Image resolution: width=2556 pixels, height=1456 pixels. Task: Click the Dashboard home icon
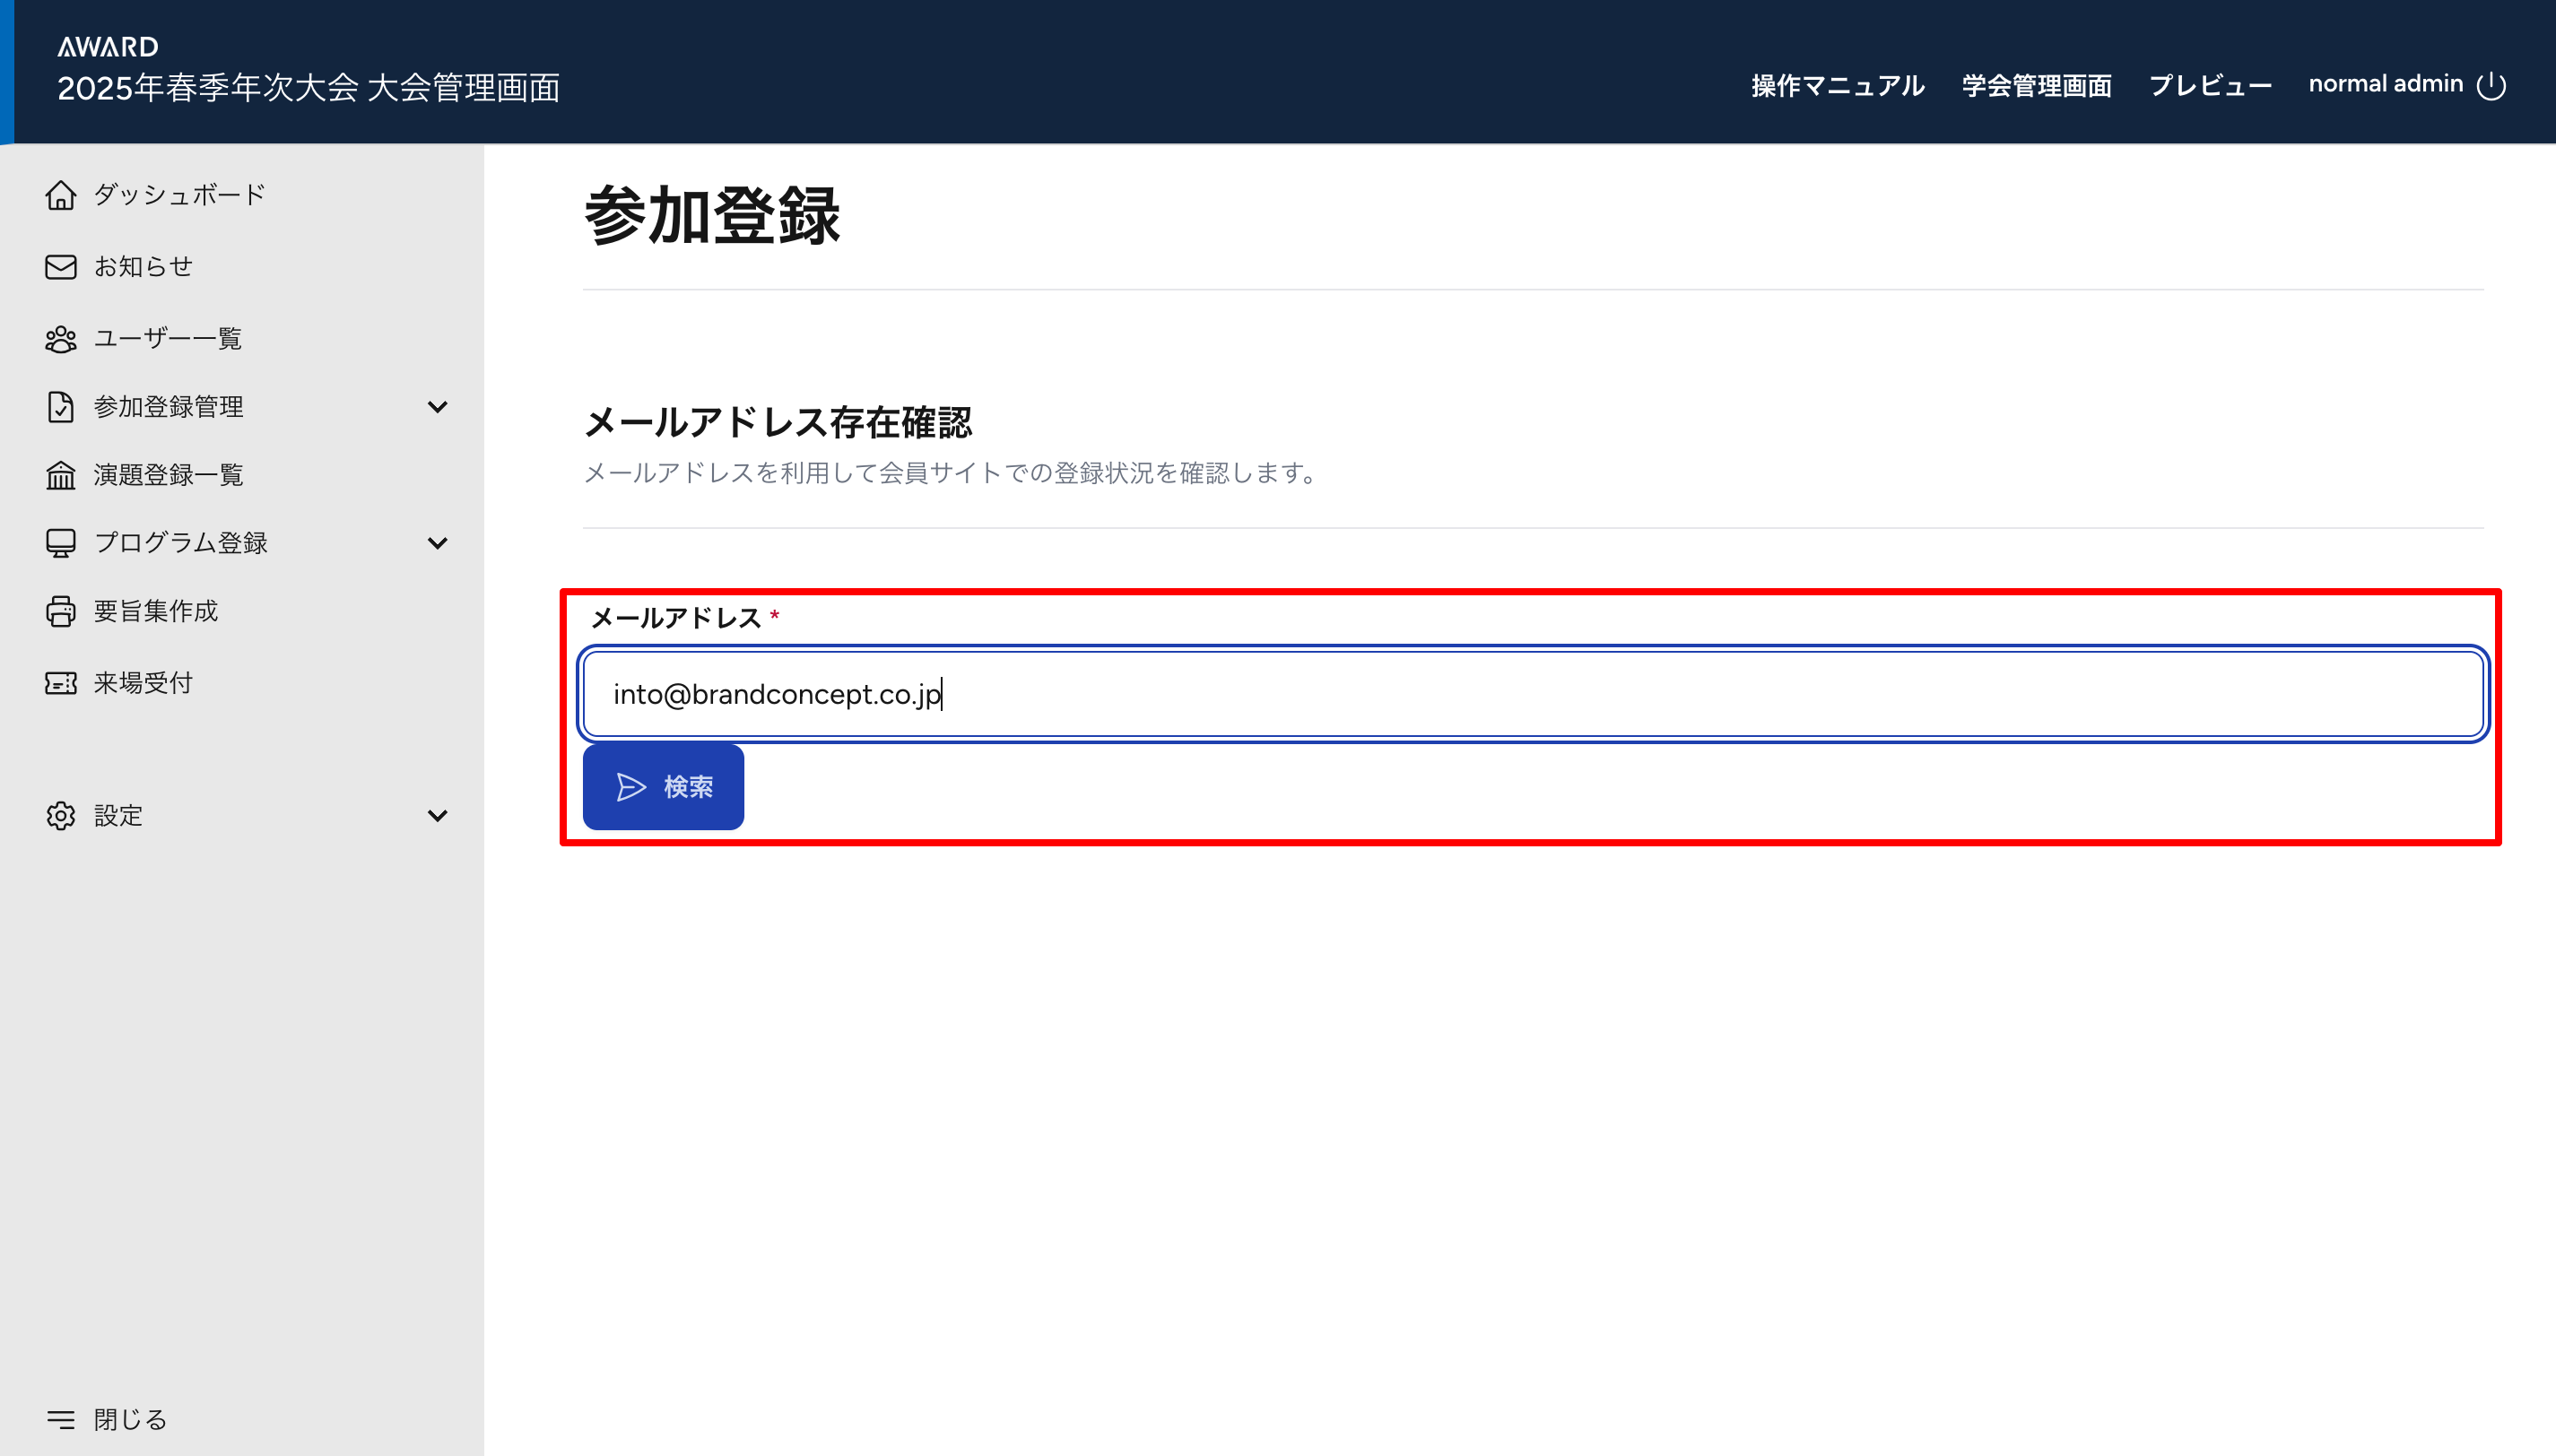pyautogui.click(x=61, y=195)
